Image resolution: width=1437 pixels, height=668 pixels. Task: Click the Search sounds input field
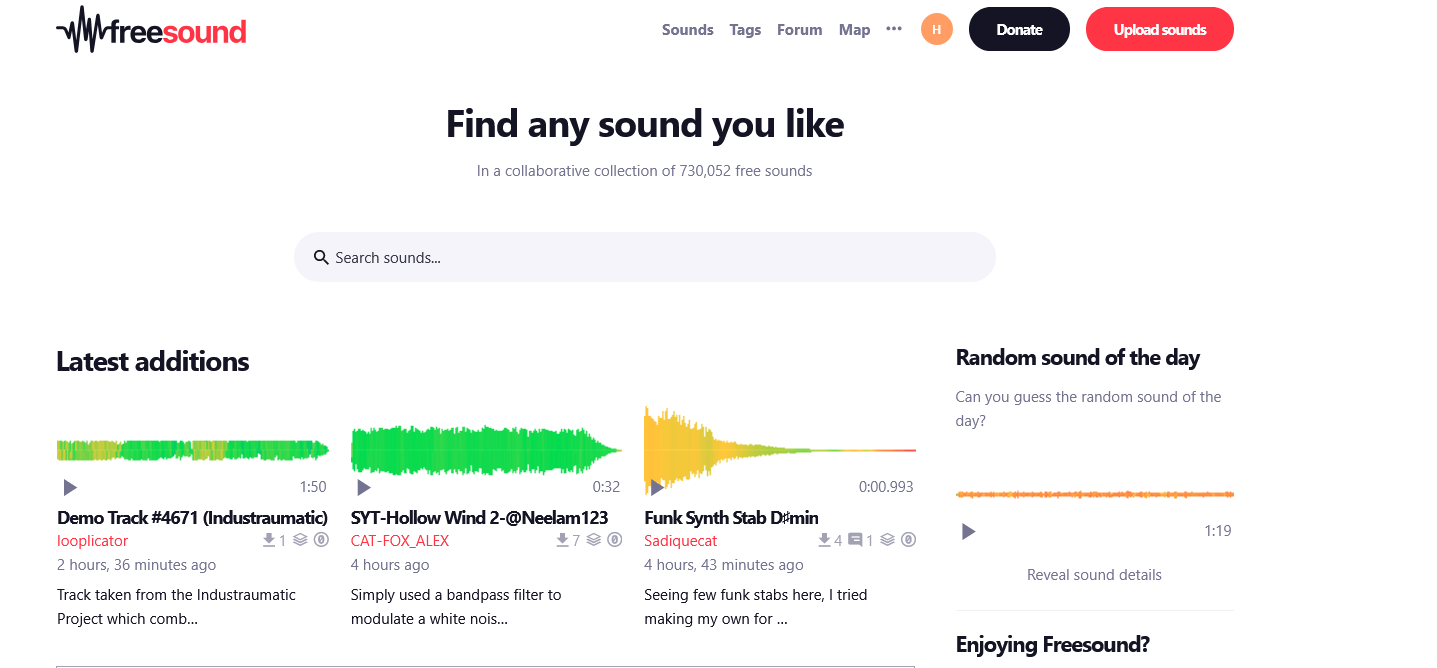pos(645,257)
